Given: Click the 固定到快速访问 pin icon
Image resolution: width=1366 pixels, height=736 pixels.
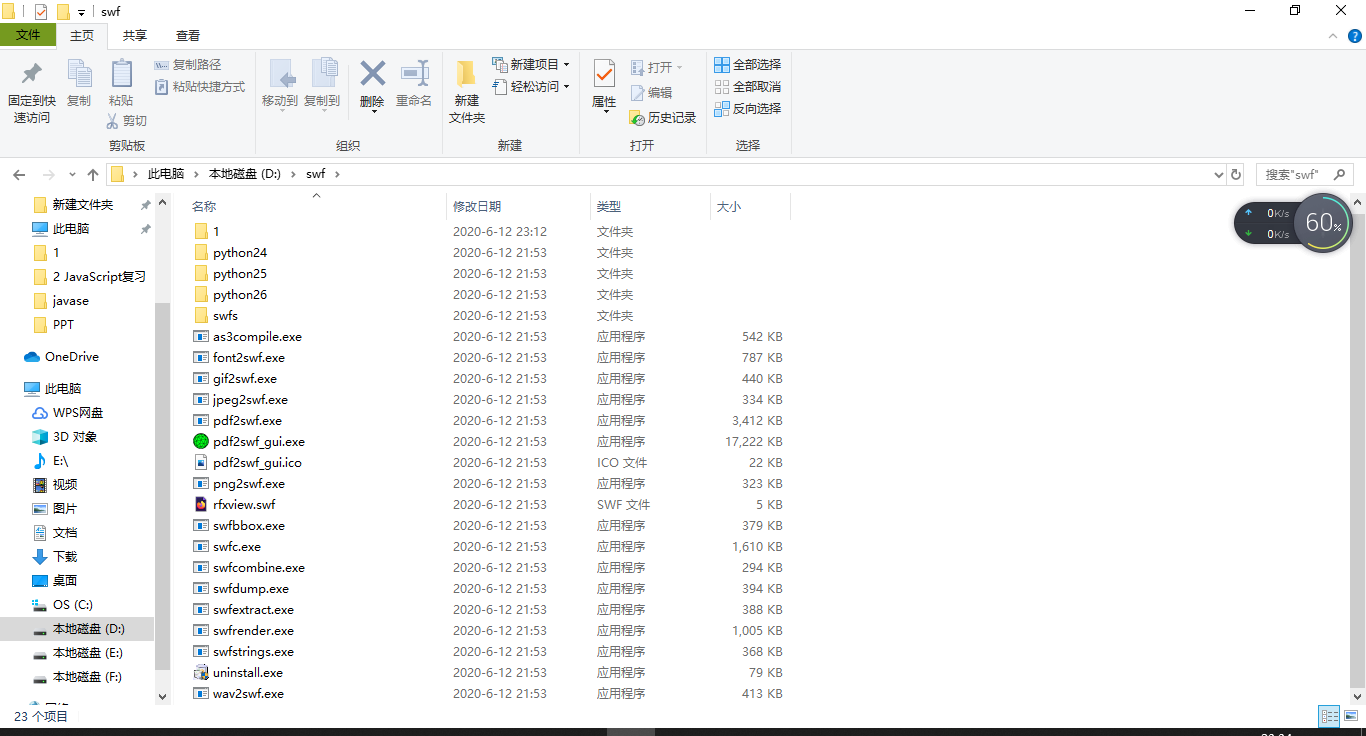Looking at the screenshot, I should pos(31,74).
